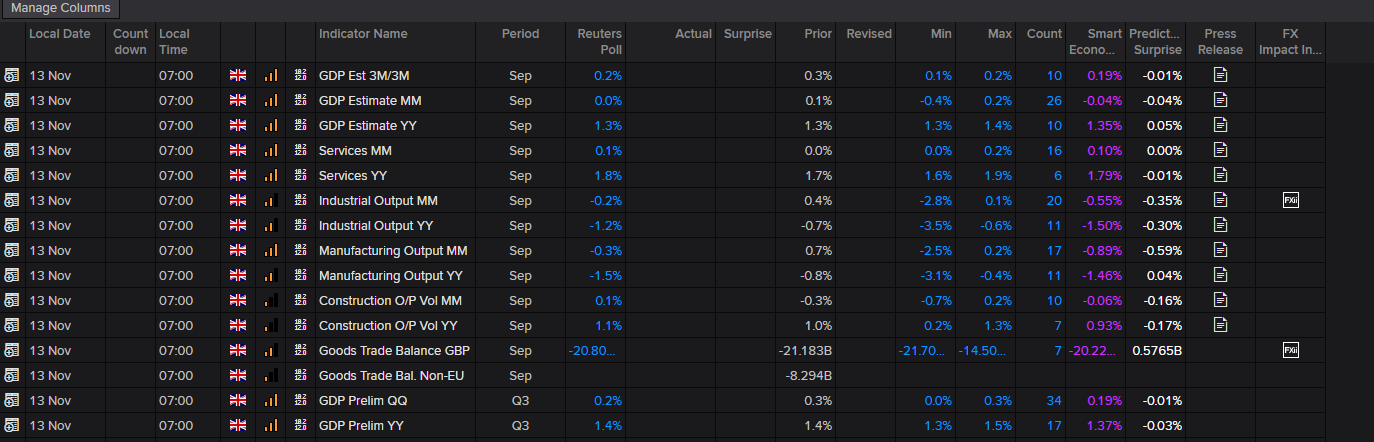Viewport: 1374px width, 442px height.
Task: Open the Goods Trade Bal. Non-EU indicator
Action: pos(391,375)
